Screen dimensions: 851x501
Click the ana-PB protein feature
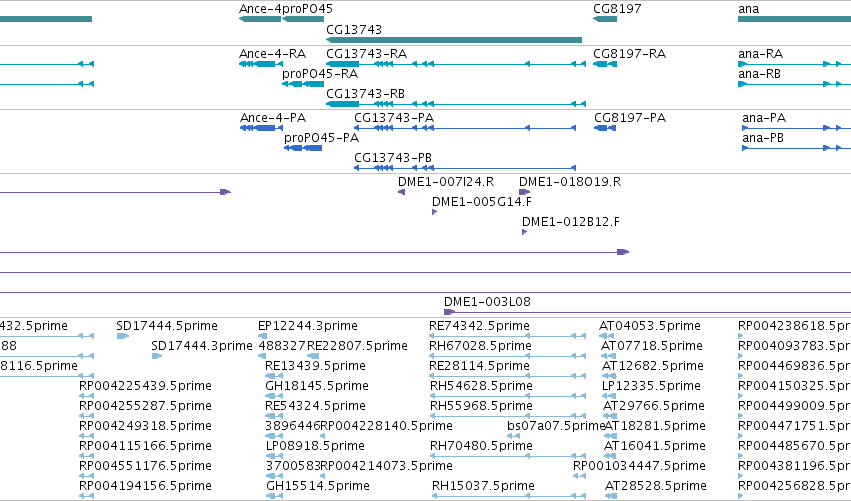pyautogui.click(x=796, y=148)
